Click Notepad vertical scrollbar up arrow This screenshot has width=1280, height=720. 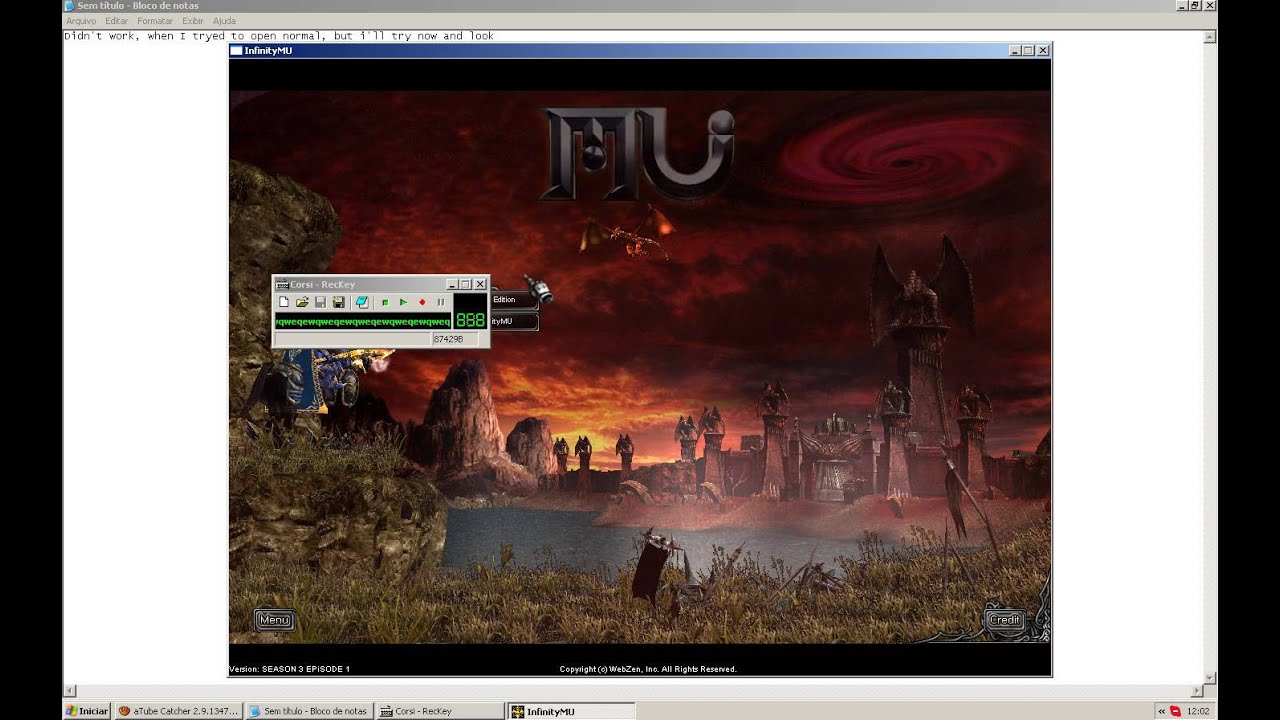(x=1210, y=37)
